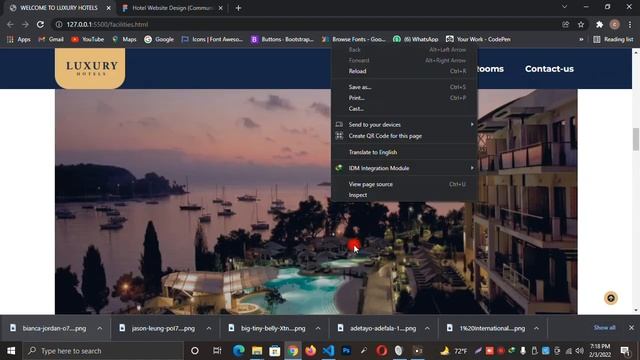
Task: Open File Explorer from taskbar
Action: (257, 351)
